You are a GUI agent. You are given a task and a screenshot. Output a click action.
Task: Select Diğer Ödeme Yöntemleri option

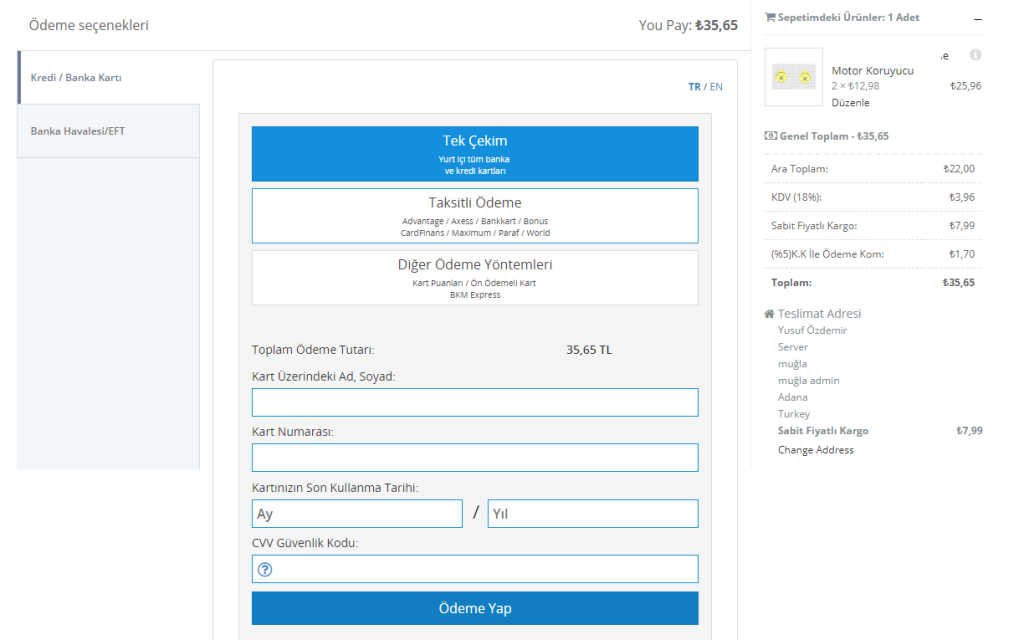pyautogui.click(x=475, y=278)
